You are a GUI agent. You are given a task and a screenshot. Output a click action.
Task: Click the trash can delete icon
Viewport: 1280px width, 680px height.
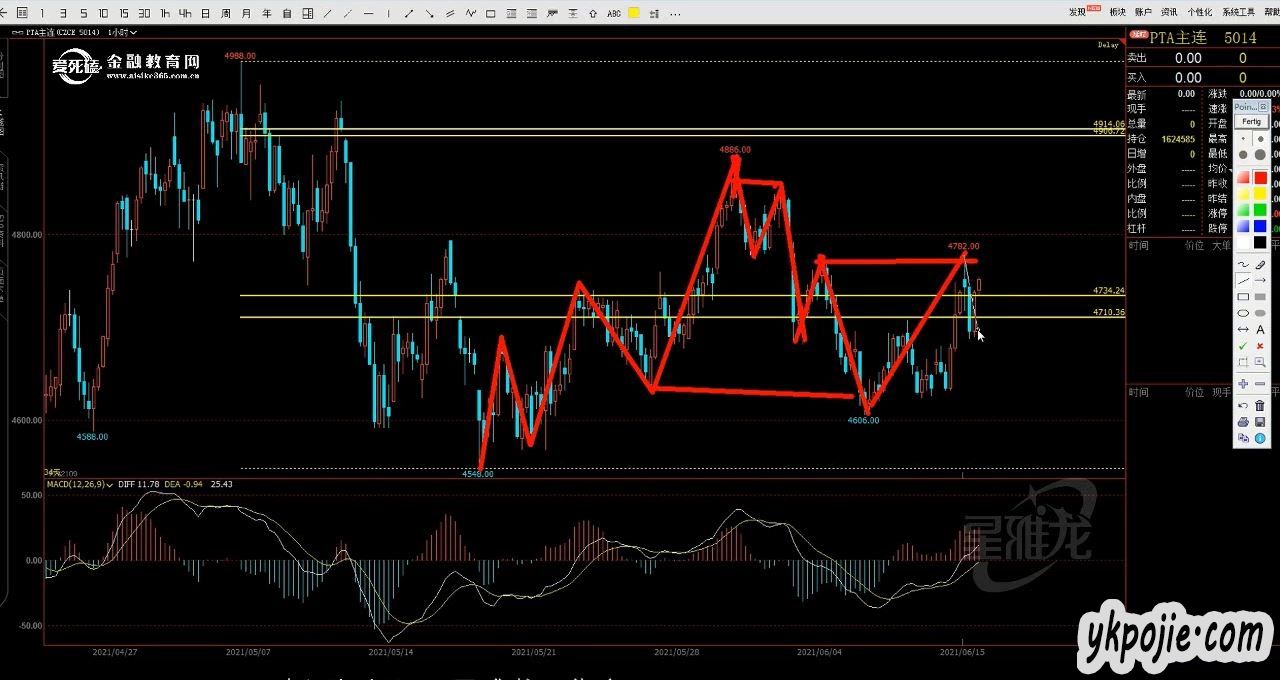pyautogui.click(x=1260, y=405)
